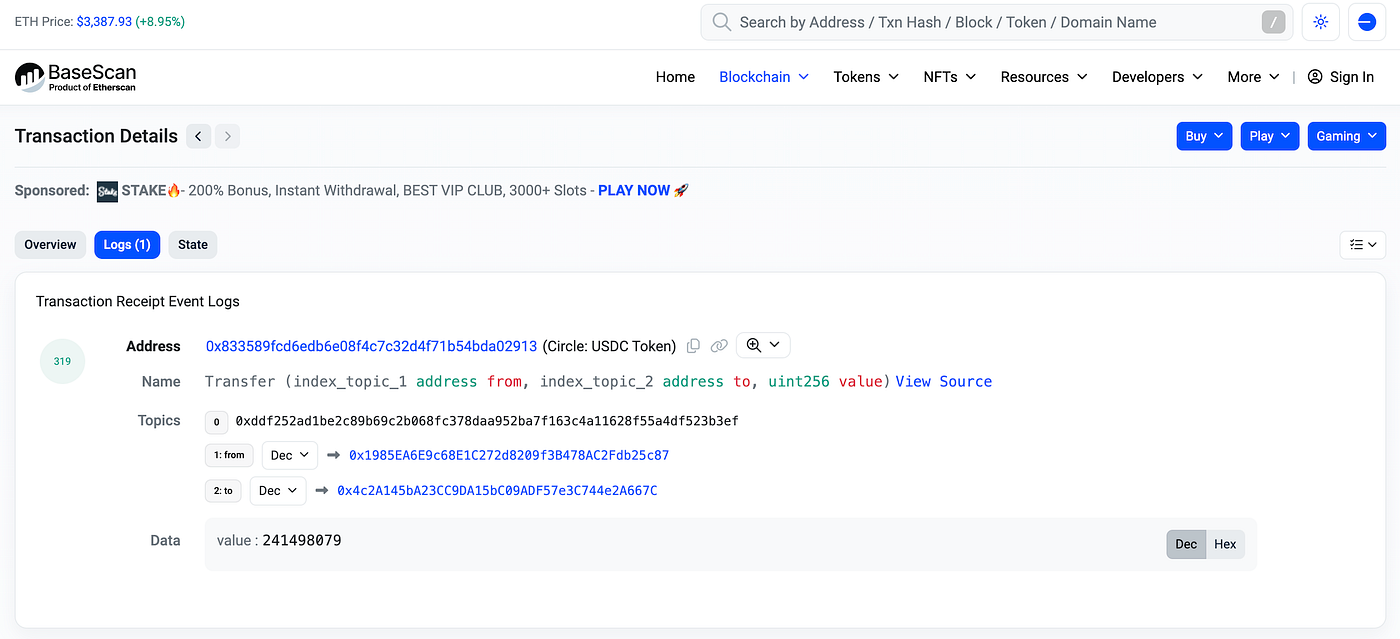The height and width of the screenshot is (639, 1400).
Task: Open the NFTs dropdown menu
Action: [950, 77]
